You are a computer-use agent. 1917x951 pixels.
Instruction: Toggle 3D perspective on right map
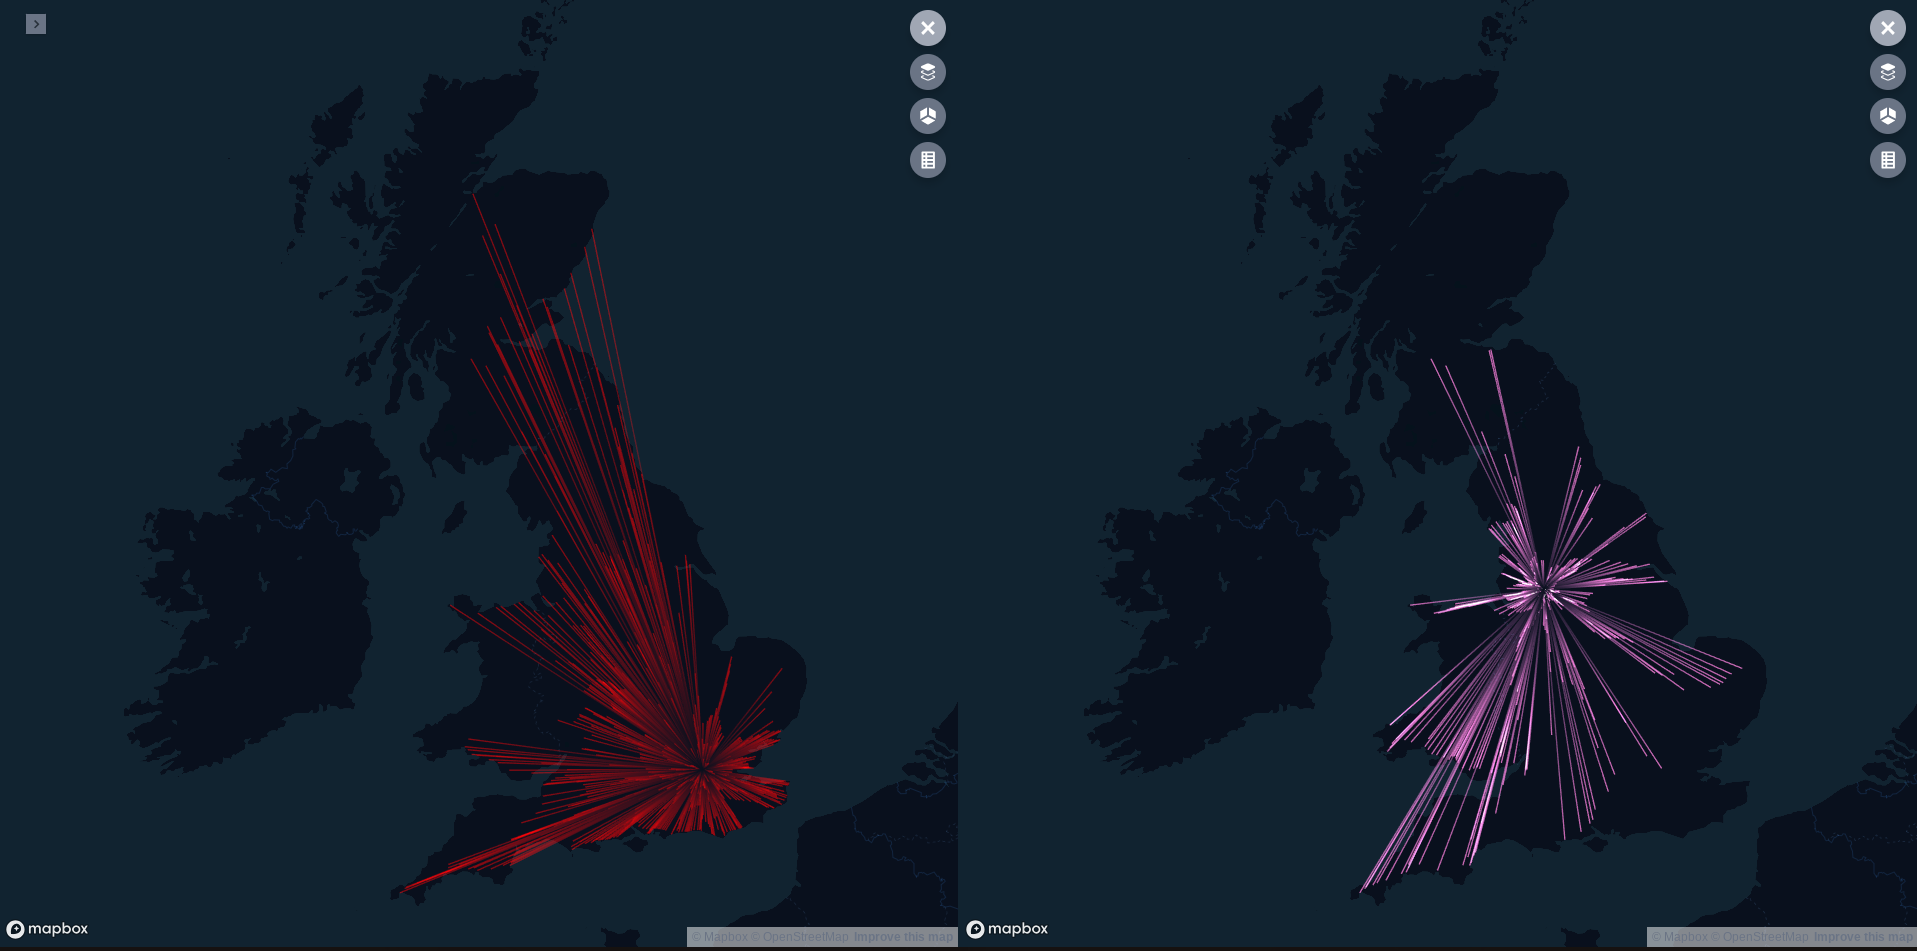[x=1887, y=116]
